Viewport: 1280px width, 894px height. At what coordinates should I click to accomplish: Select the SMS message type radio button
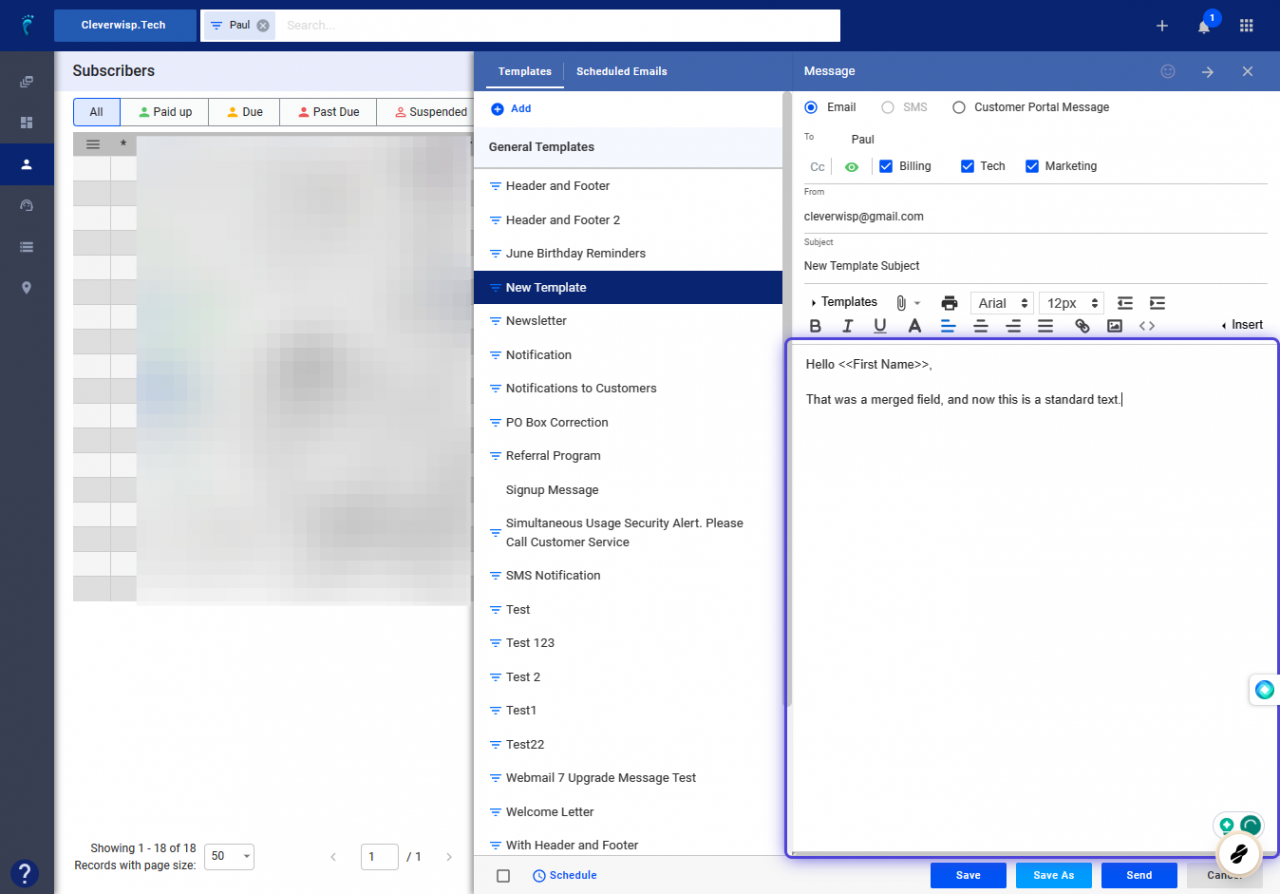(x=886, y=107)
